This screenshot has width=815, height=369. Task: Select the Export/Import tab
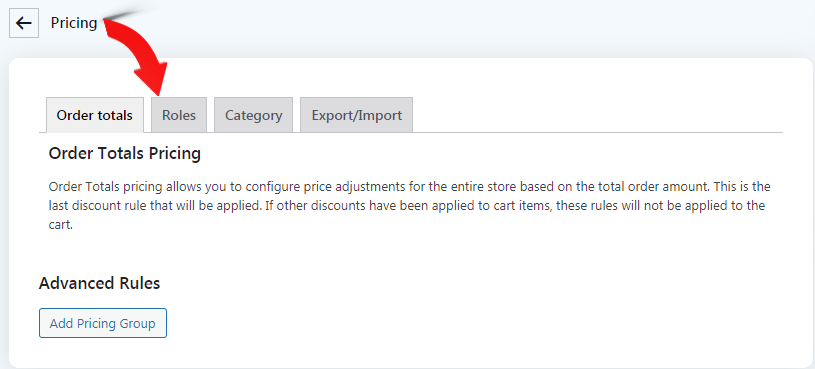[x=357, y=115]
